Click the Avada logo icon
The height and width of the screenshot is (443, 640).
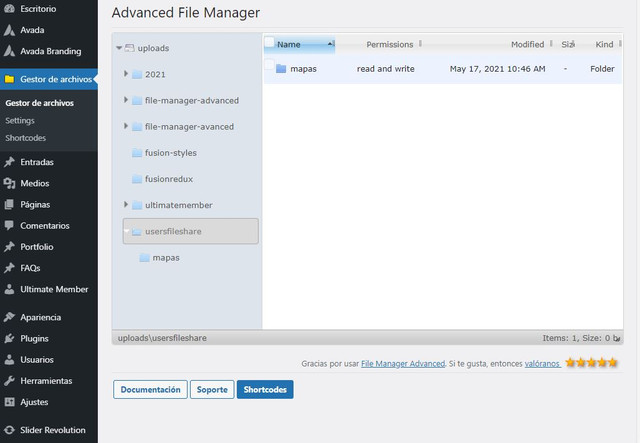click(x=9, y=30)
